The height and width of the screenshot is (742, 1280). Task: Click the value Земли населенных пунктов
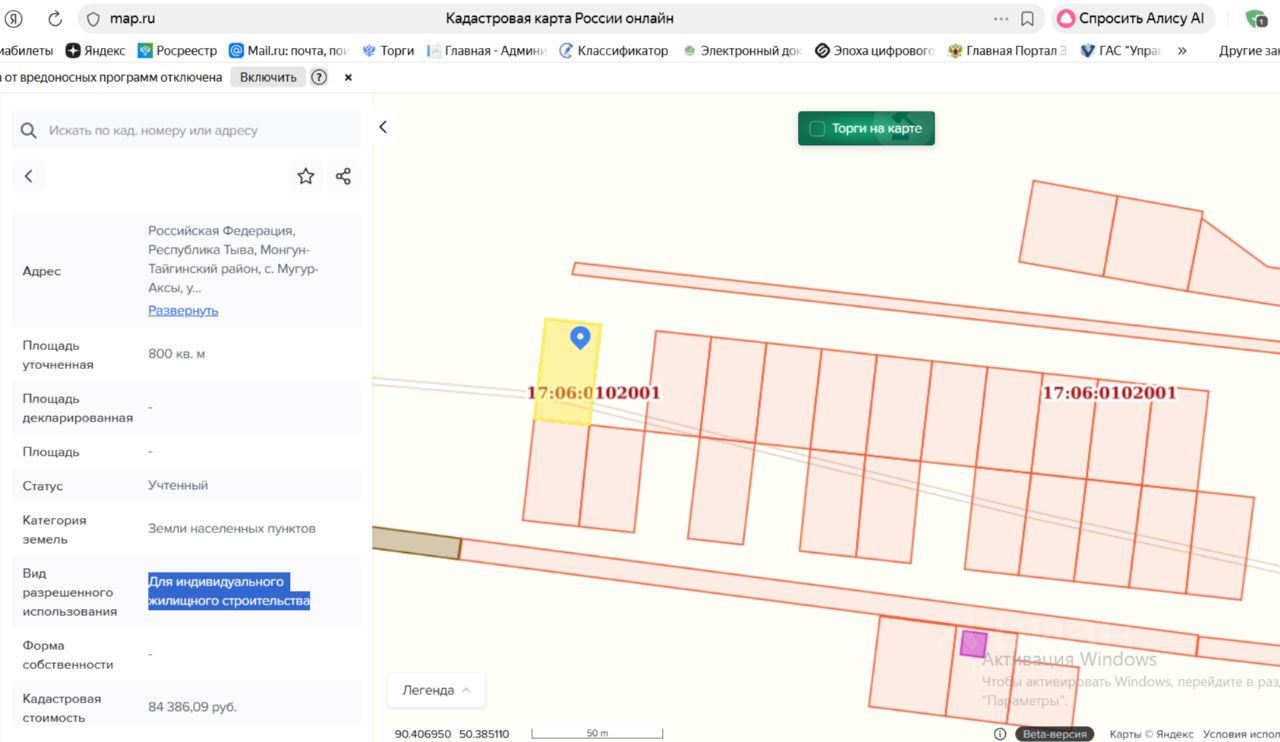coord(232,528)
